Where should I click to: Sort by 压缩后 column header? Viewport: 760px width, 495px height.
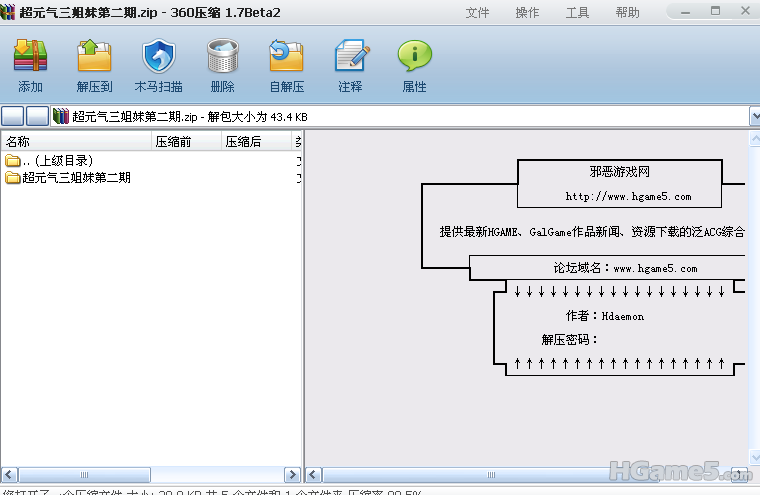click(255, 142)
